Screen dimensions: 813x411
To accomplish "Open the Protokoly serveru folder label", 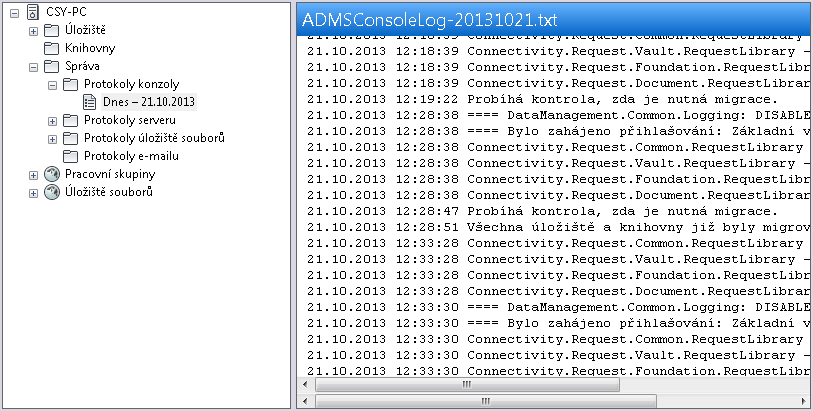I will (x=130, y=120).
